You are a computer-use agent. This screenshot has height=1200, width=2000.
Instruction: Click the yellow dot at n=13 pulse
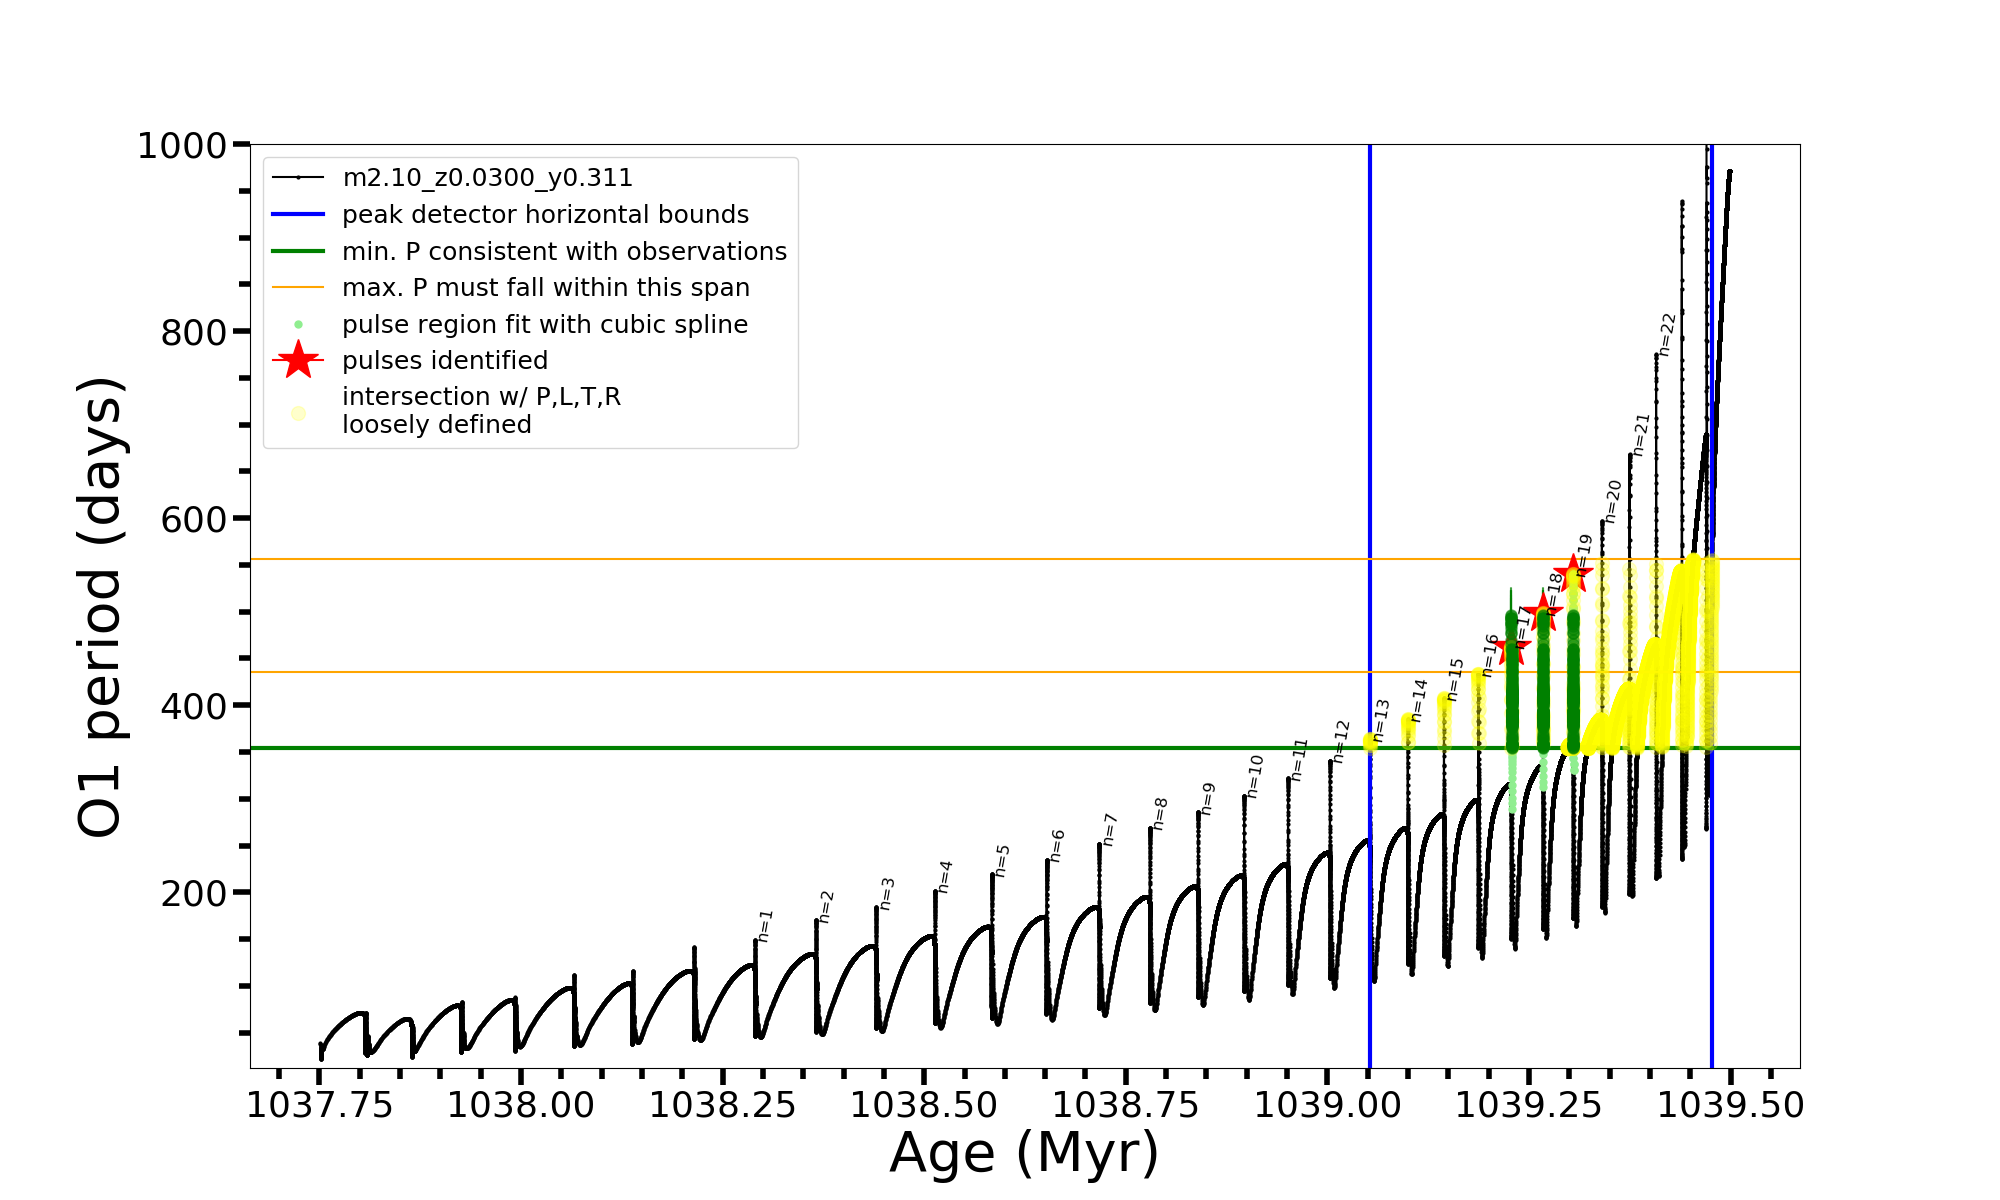click(x=1370, y=742)
